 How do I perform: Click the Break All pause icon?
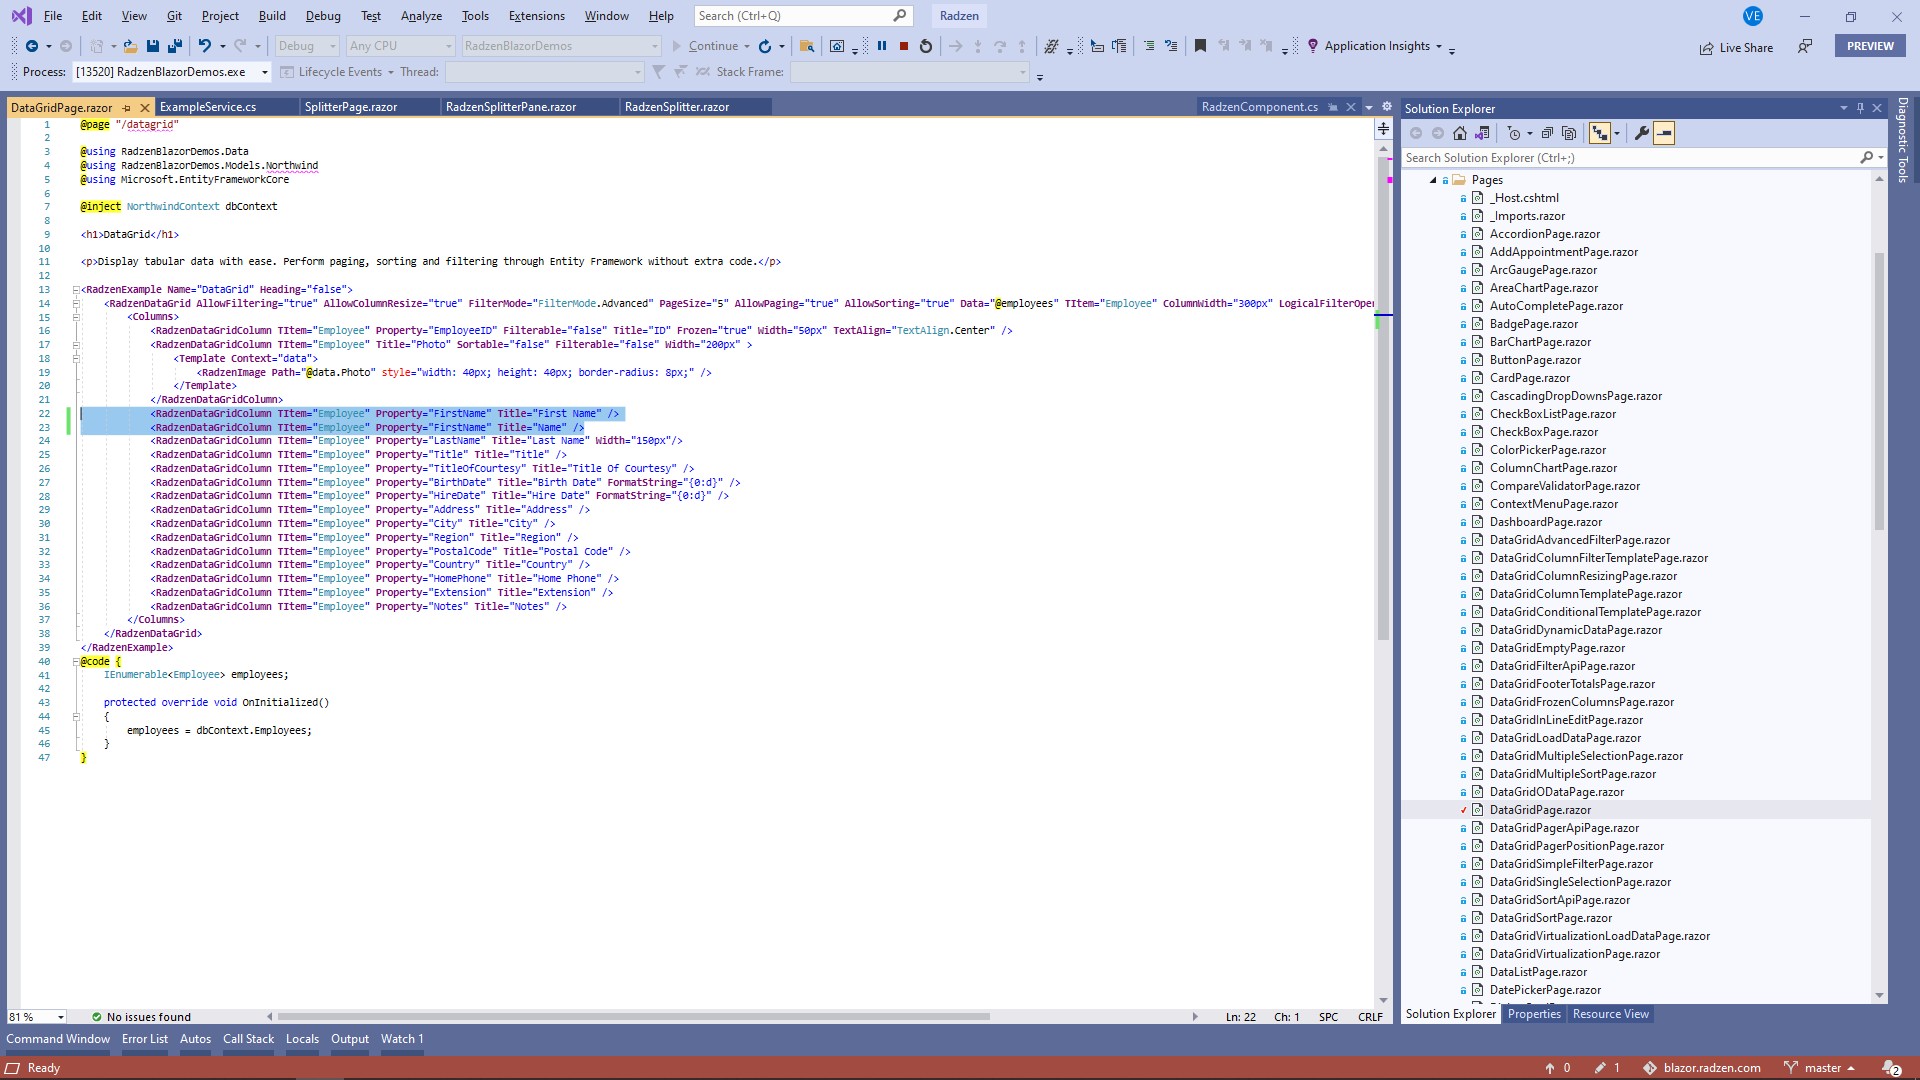pos(884,46)
